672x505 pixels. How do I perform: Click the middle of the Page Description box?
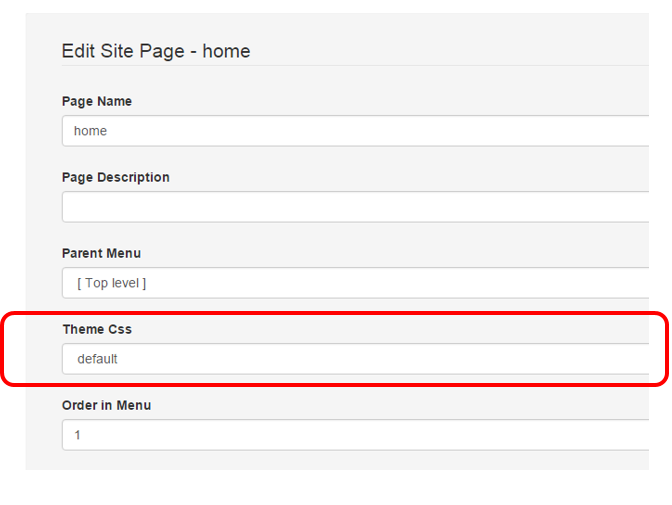pos(355,207)
